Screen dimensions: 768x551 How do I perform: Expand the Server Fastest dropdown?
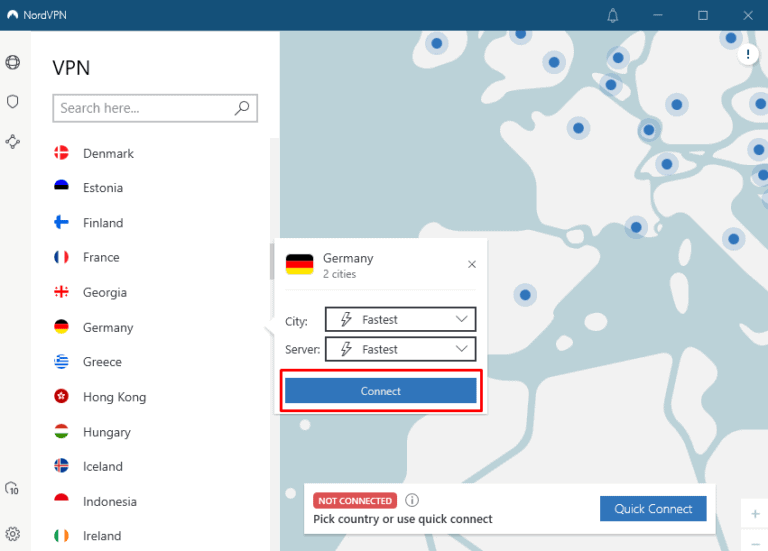[400, 349]
